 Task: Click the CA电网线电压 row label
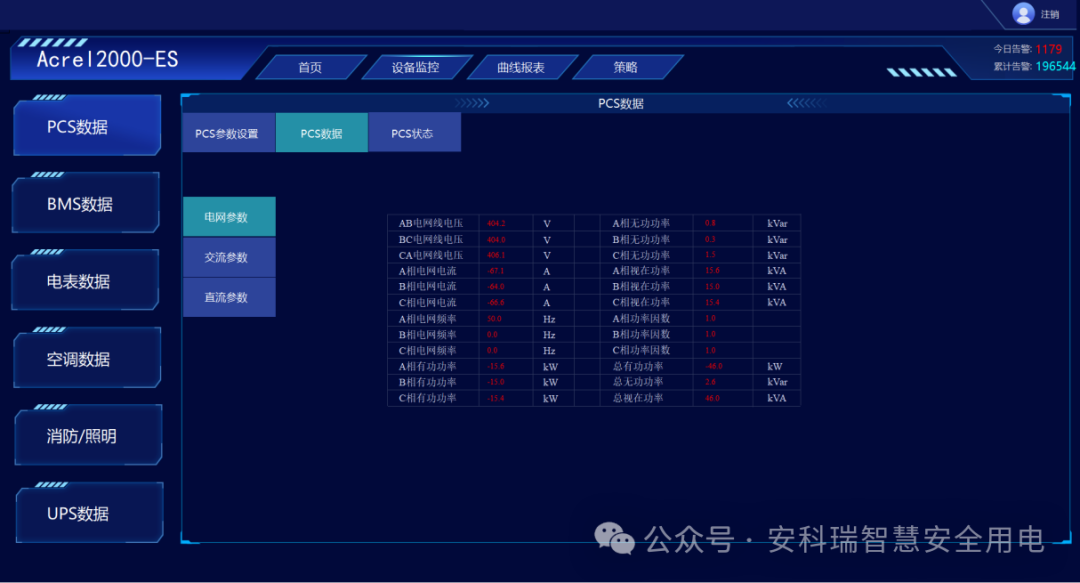point(430,256)
